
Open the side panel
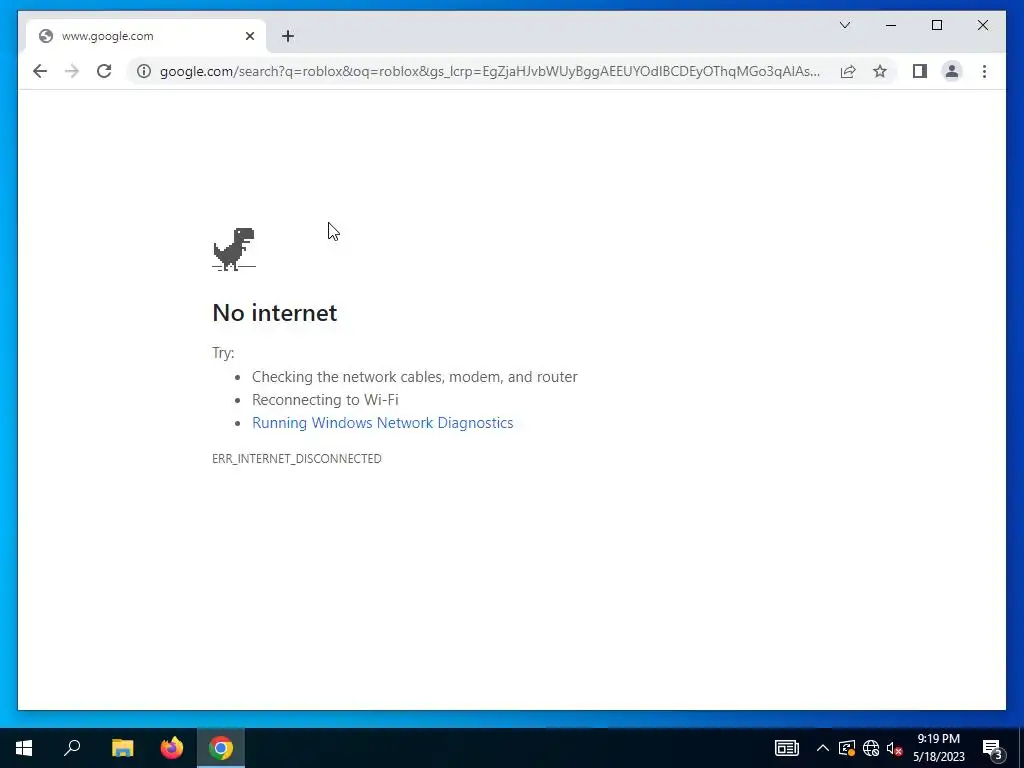click(920, 71)
